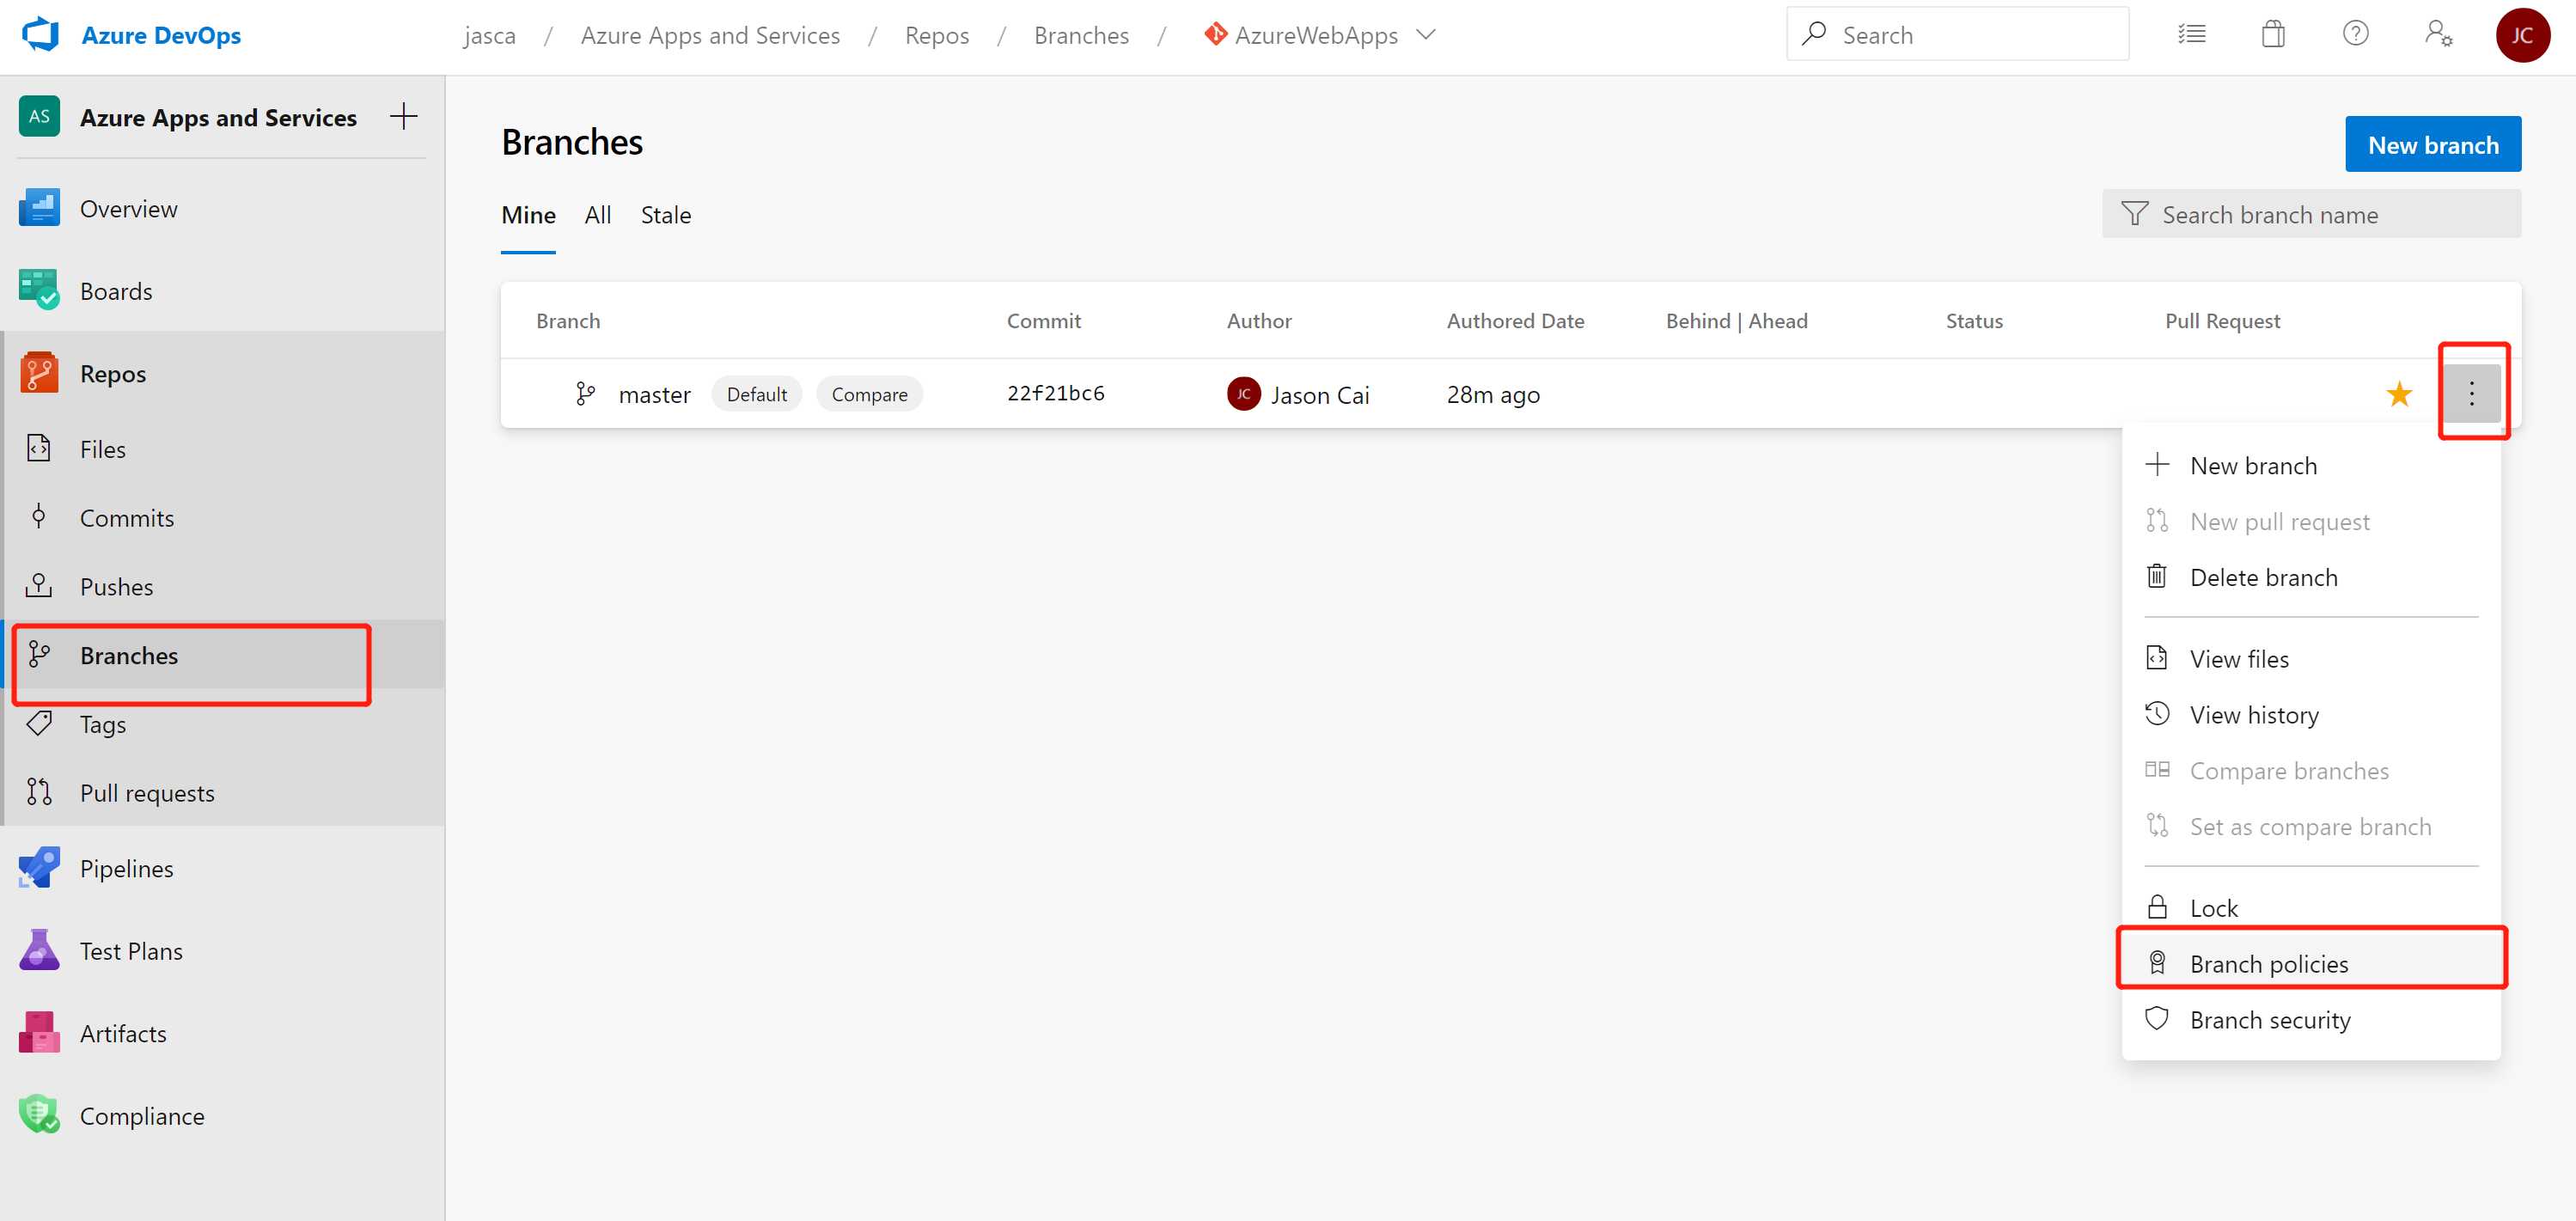2576x1221 pixels.
Task: Click the jasca breadcrumb link
Action: pyautogui.click(x=489, y=35)
